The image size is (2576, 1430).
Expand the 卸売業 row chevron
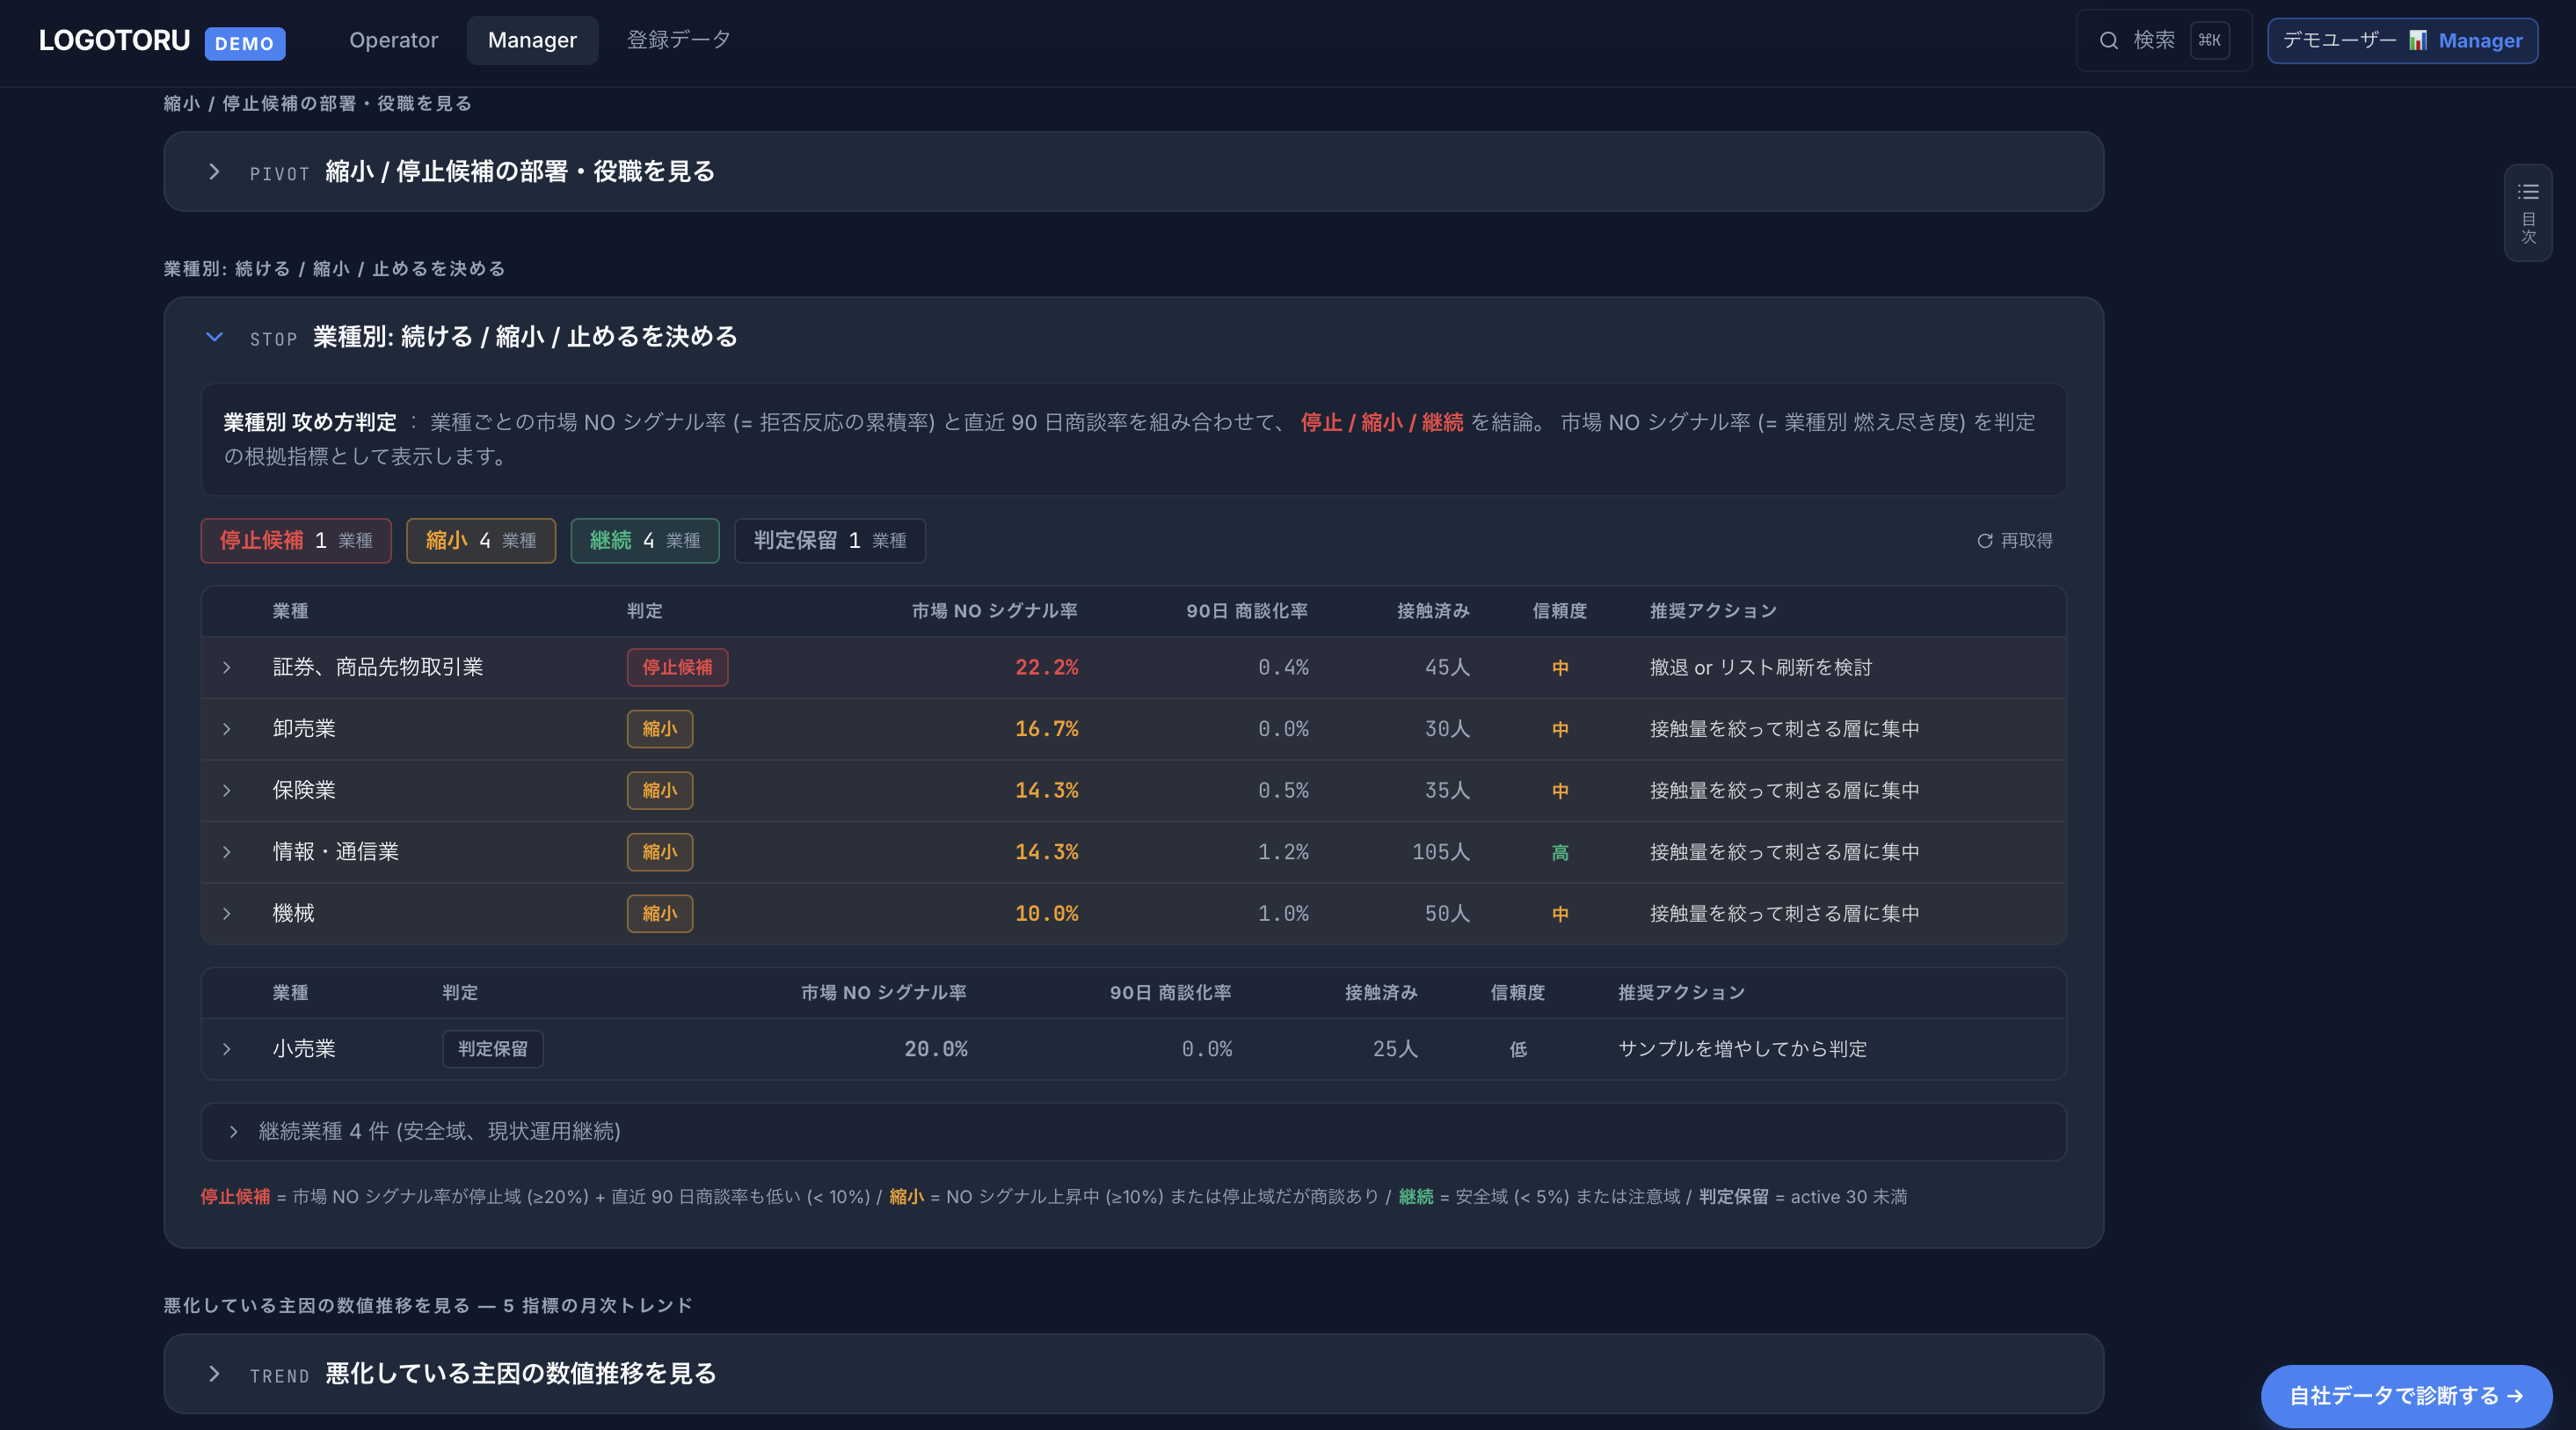coord(227,729)
